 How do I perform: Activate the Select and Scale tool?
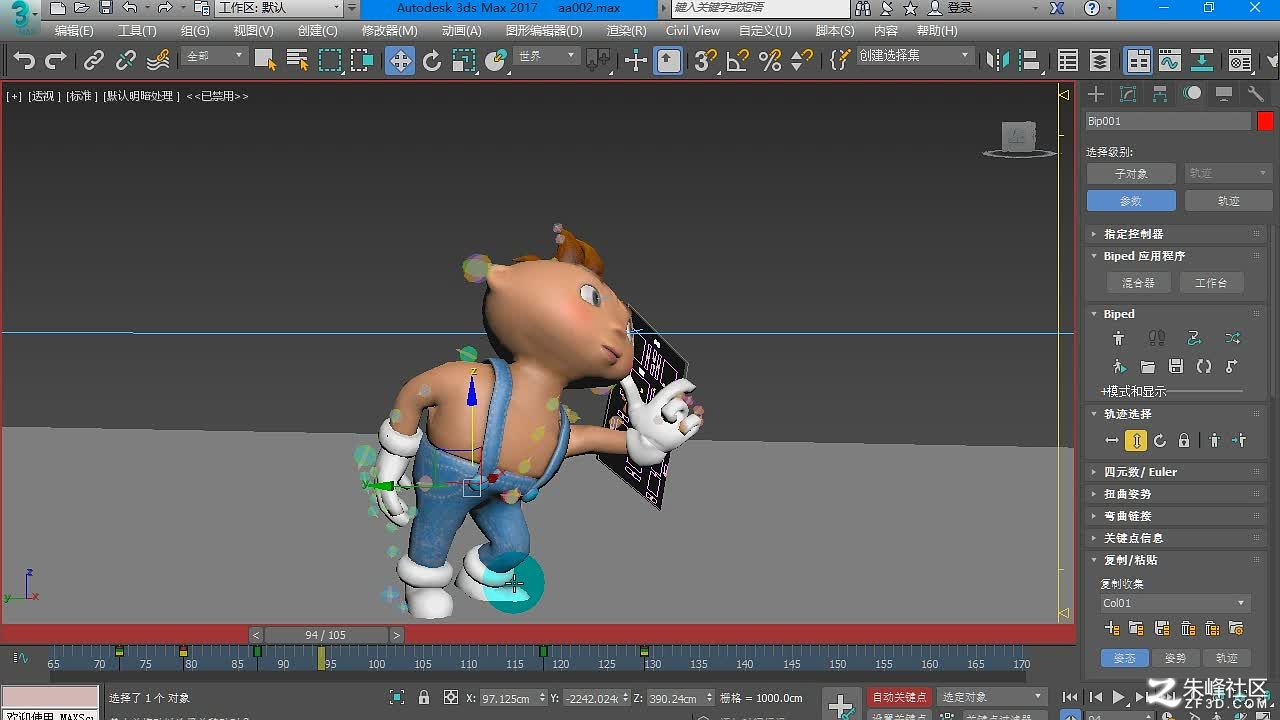[464, 61]
